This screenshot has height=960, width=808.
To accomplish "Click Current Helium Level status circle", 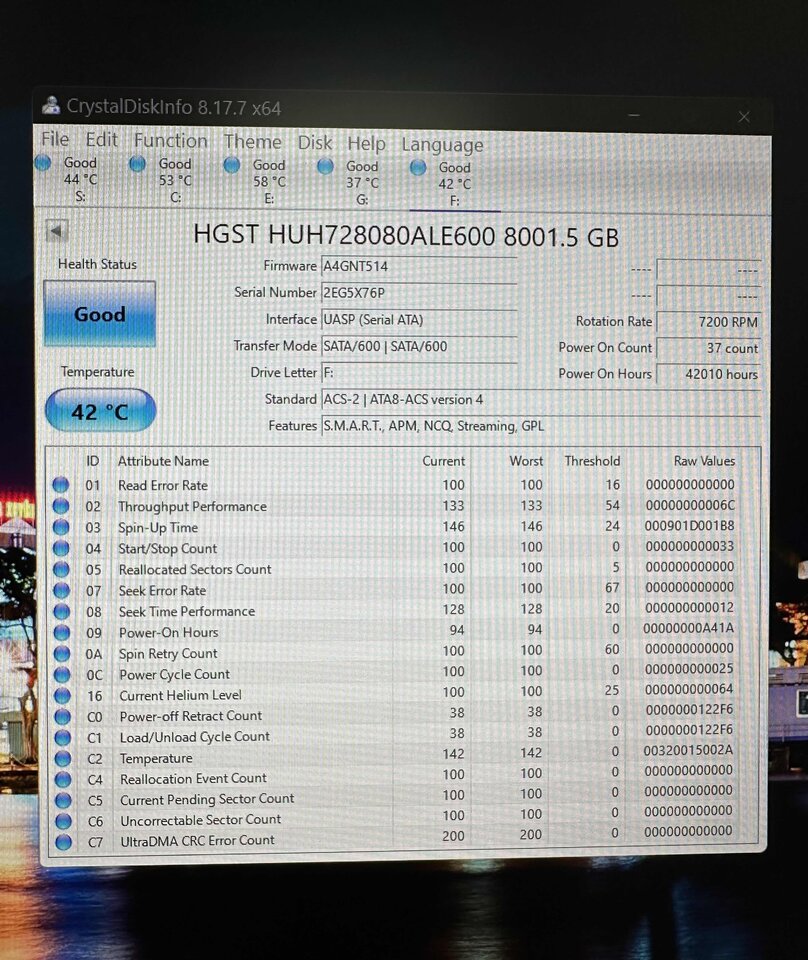I will click(62, 696).
